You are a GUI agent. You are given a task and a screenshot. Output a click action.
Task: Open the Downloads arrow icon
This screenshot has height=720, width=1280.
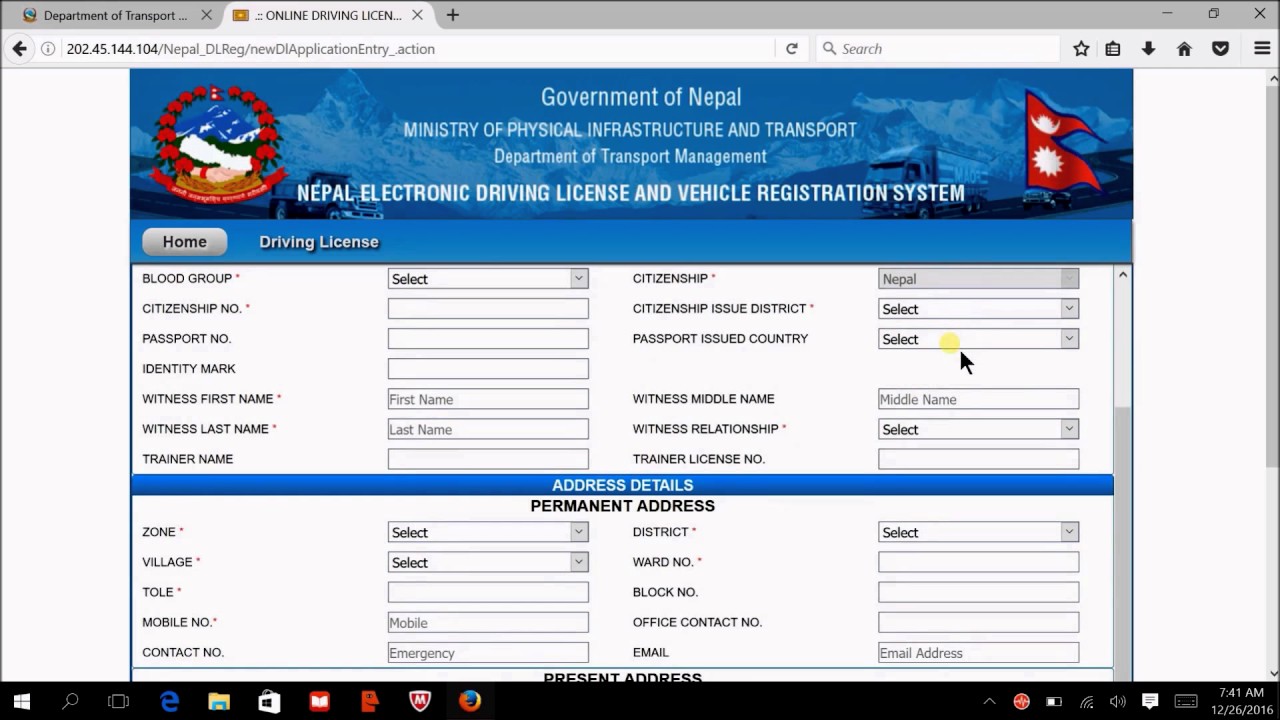tap(1148, 48)
